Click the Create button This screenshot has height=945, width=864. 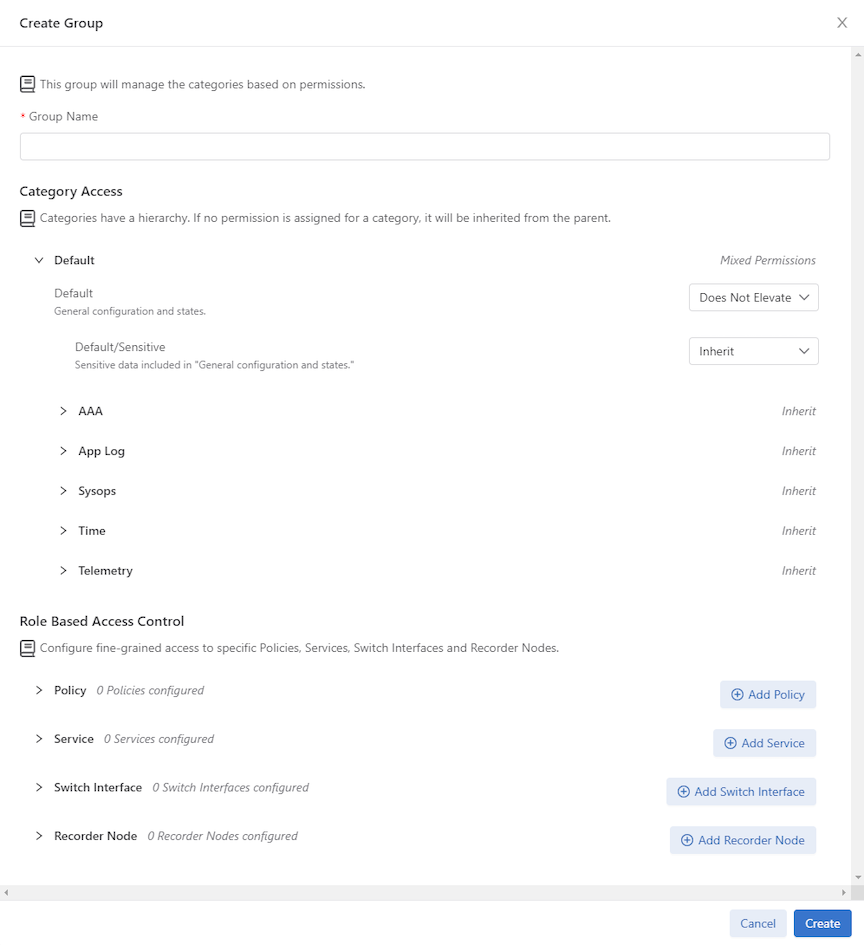(822, 923)
